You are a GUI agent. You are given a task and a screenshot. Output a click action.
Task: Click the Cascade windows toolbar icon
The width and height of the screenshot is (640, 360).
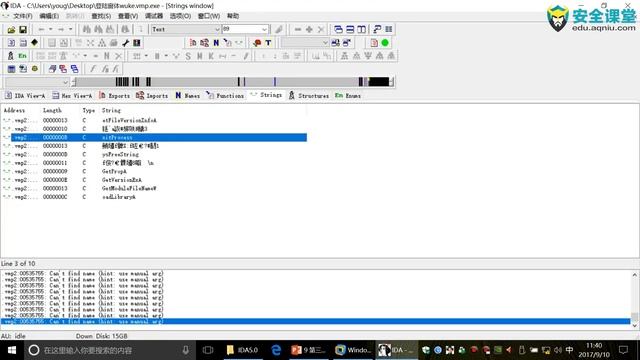(x=338, y=29)
